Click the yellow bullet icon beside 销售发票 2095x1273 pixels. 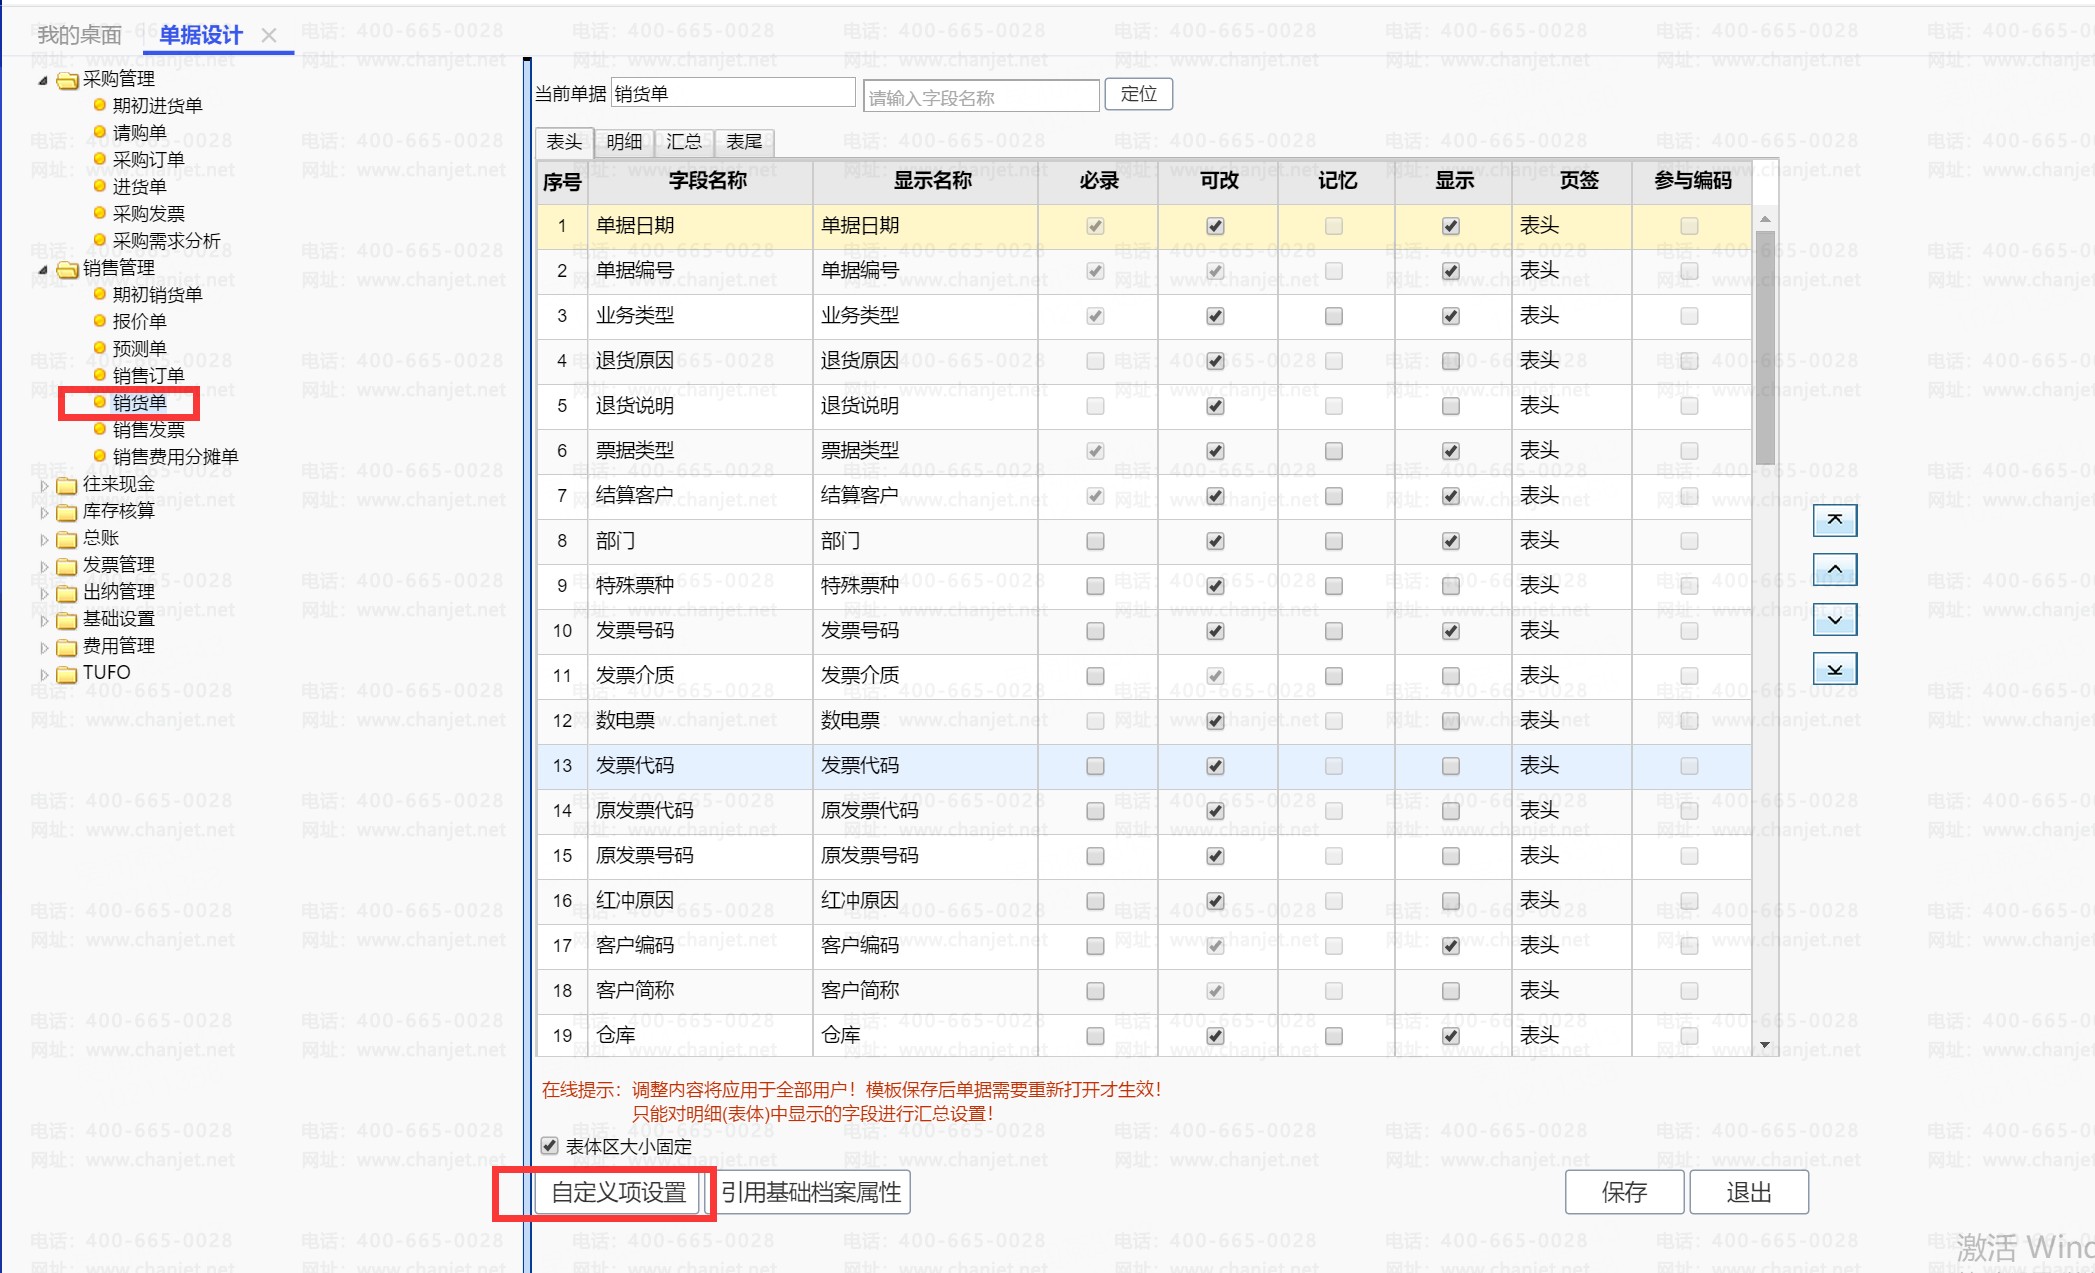click(99, 429)
